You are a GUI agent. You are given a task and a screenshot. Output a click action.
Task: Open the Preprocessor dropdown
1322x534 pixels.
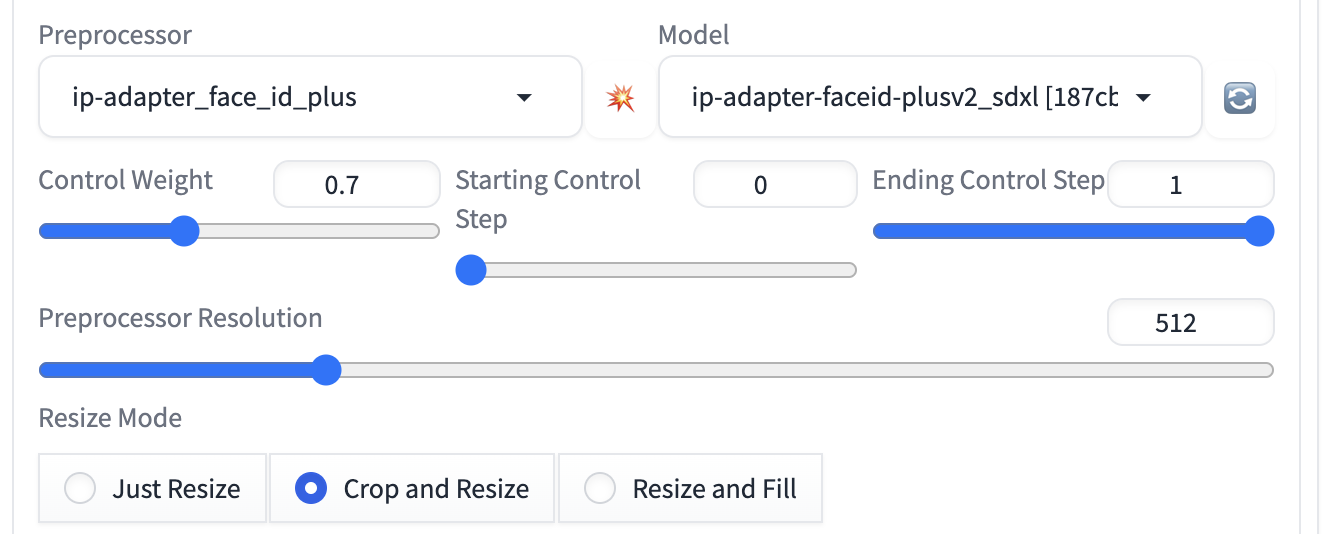pos(310,97)
